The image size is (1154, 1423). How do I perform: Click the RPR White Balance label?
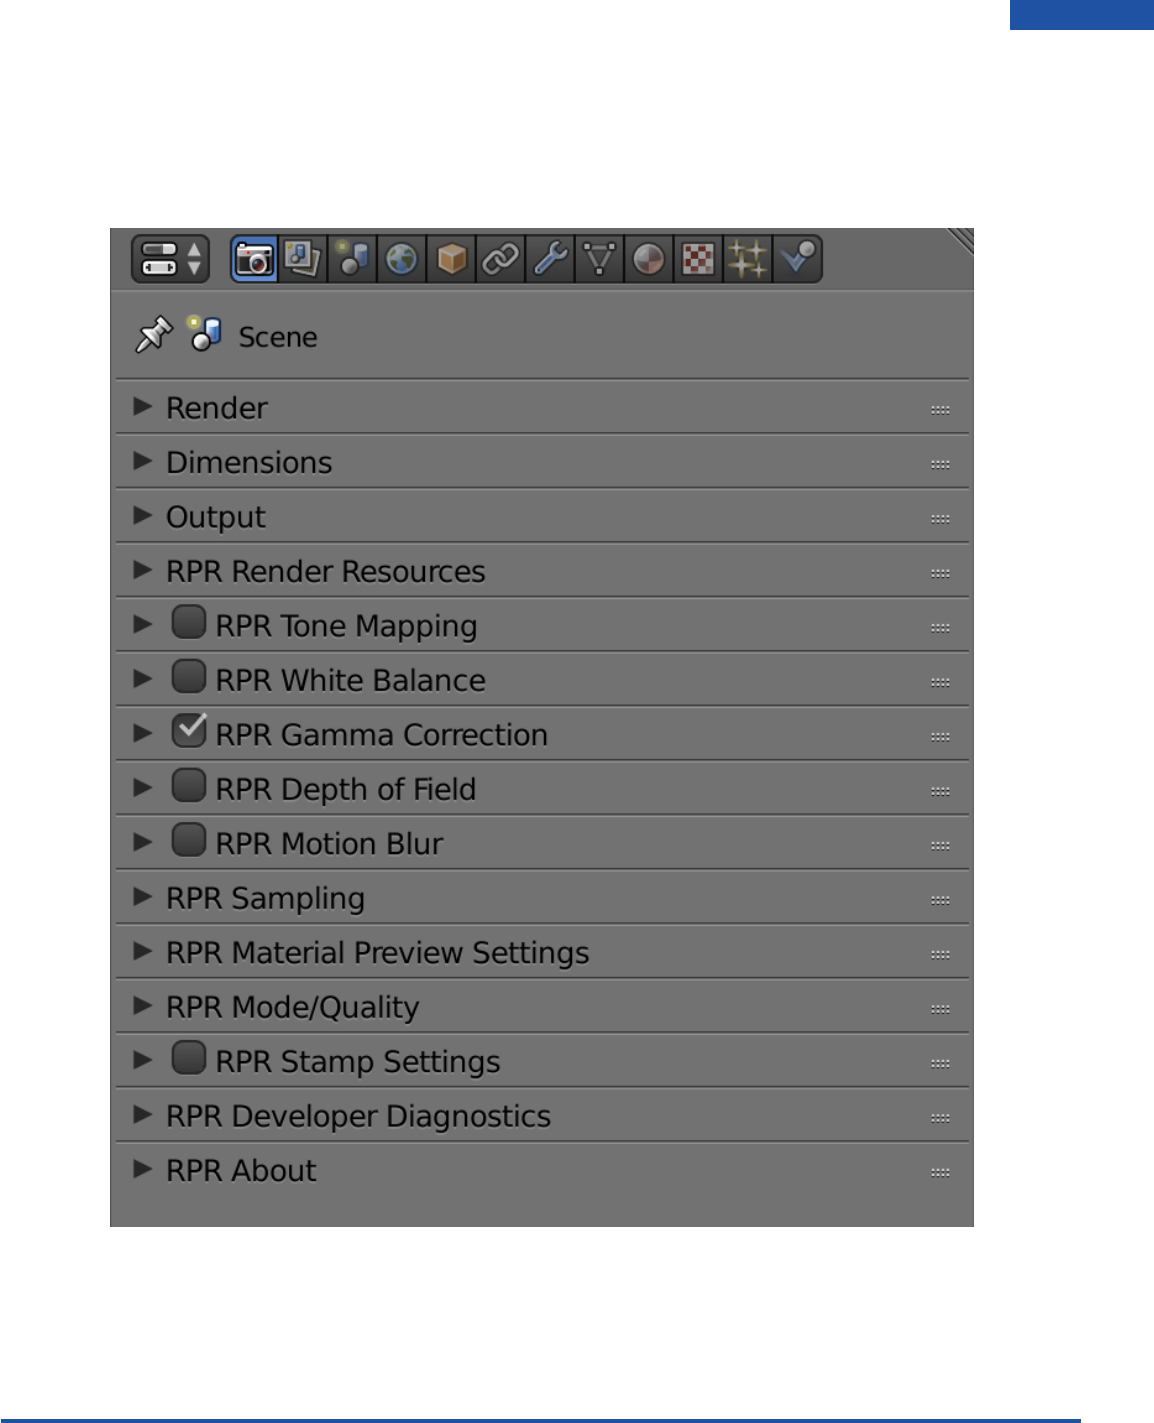[x=351, y=680]
